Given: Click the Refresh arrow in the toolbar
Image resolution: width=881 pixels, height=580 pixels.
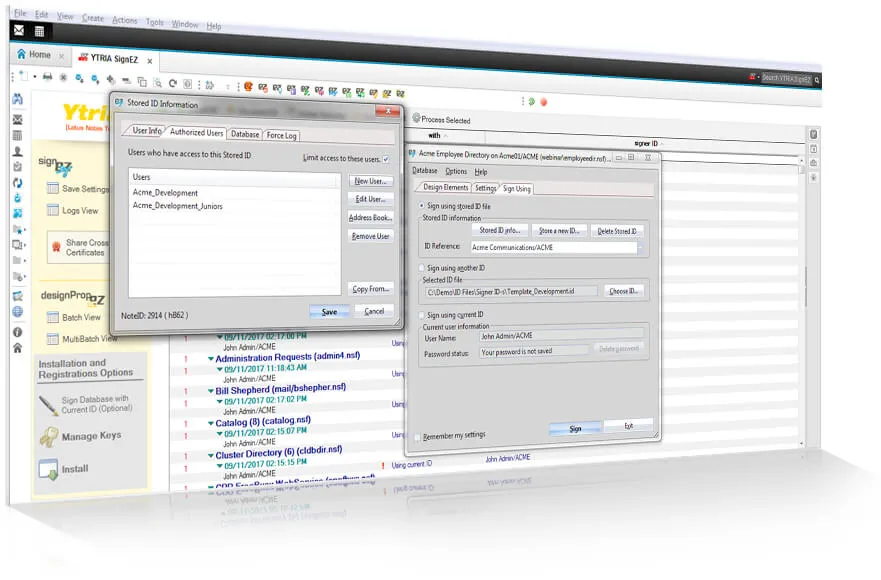Looking at the screenshot, I should click(x=173, y=83).
